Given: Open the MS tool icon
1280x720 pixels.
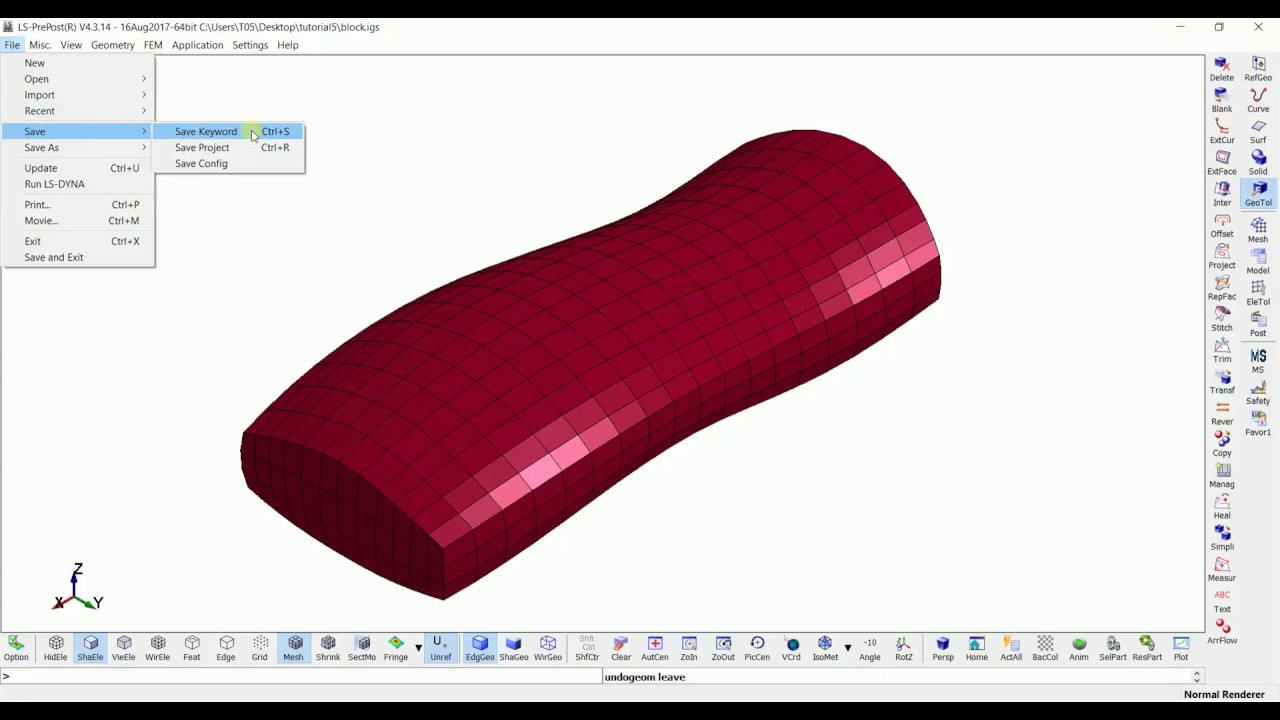Looking at the screenshot, I should 1258,360.
